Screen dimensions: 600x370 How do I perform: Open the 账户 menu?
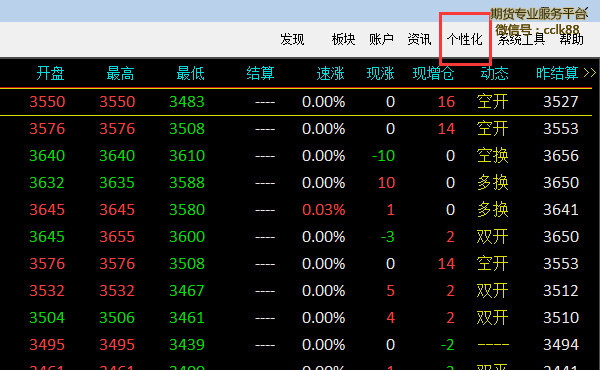[381, 39]
